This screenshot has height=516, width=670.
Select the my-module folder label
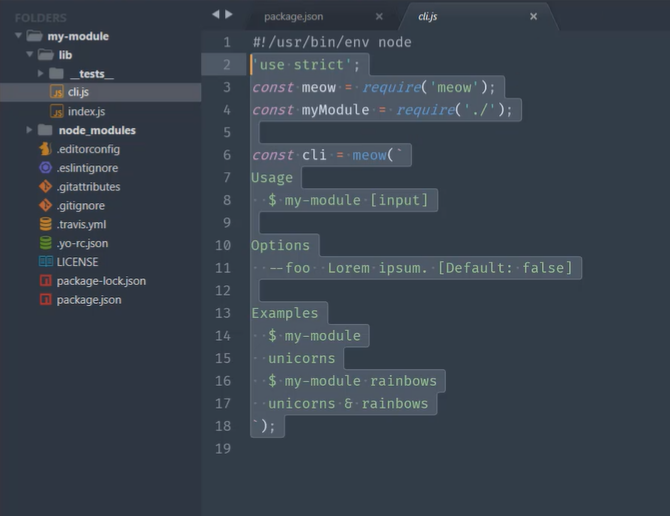click(x=78, y=36)
